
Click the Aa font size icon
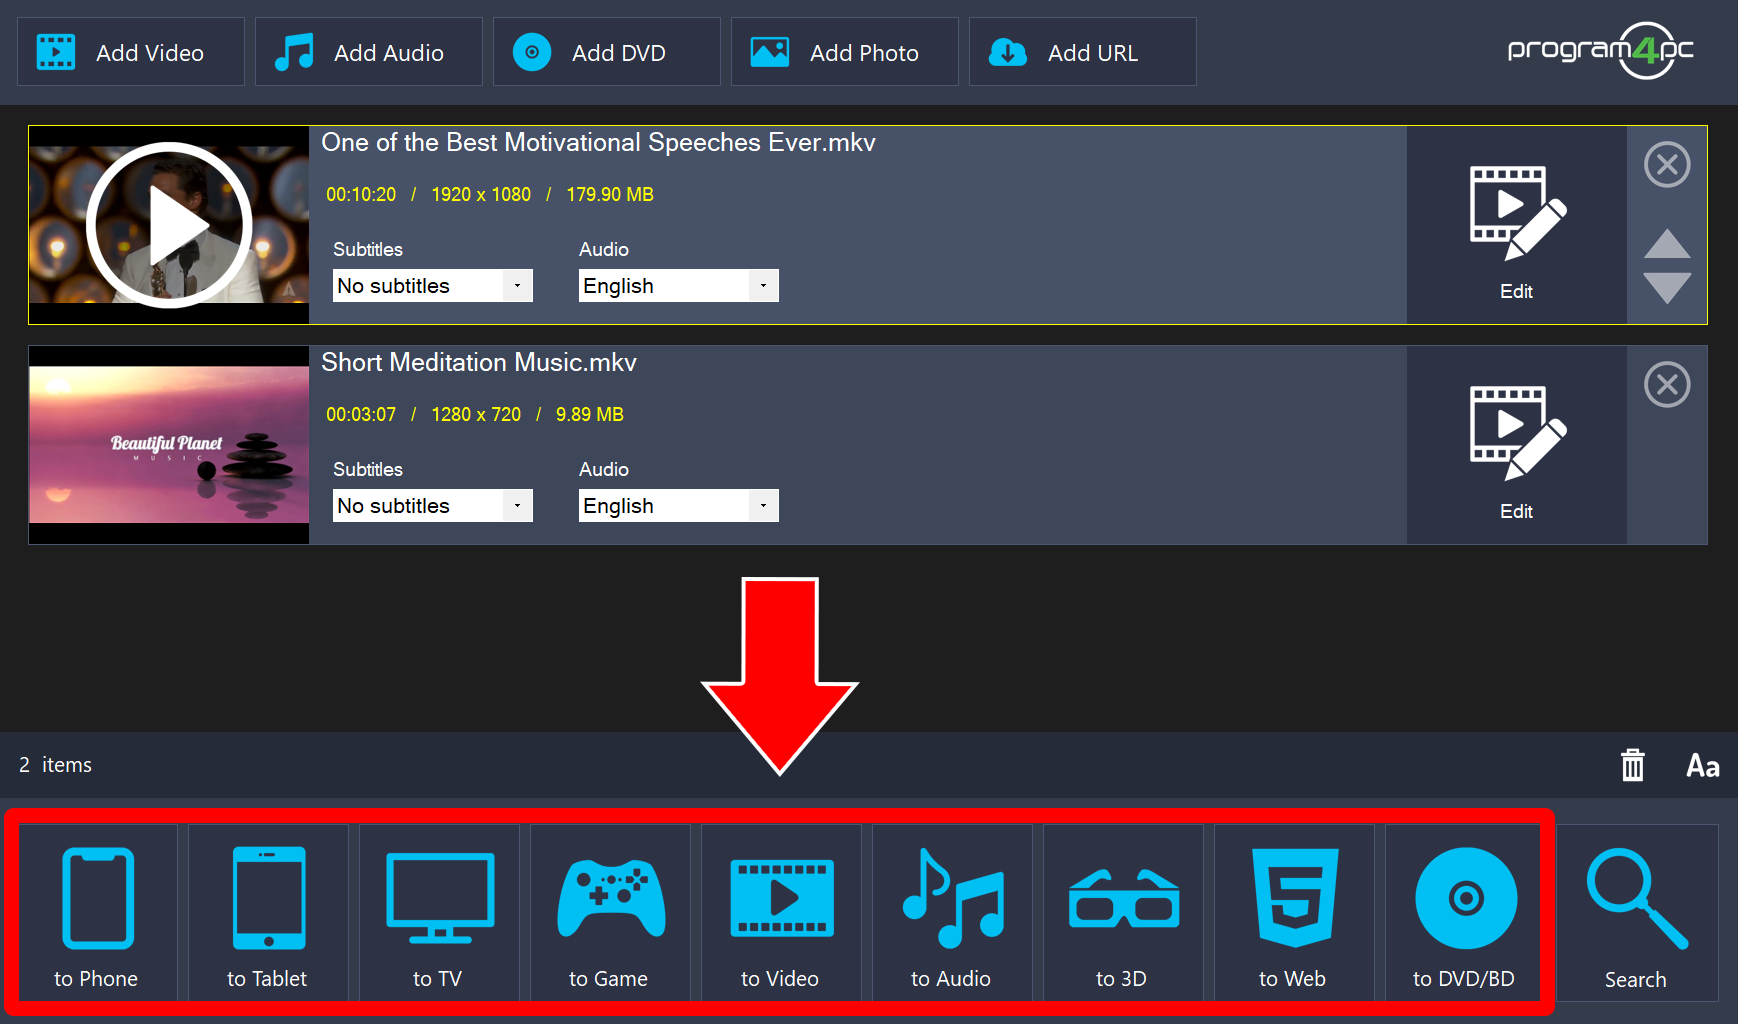tap(1703, 766)
